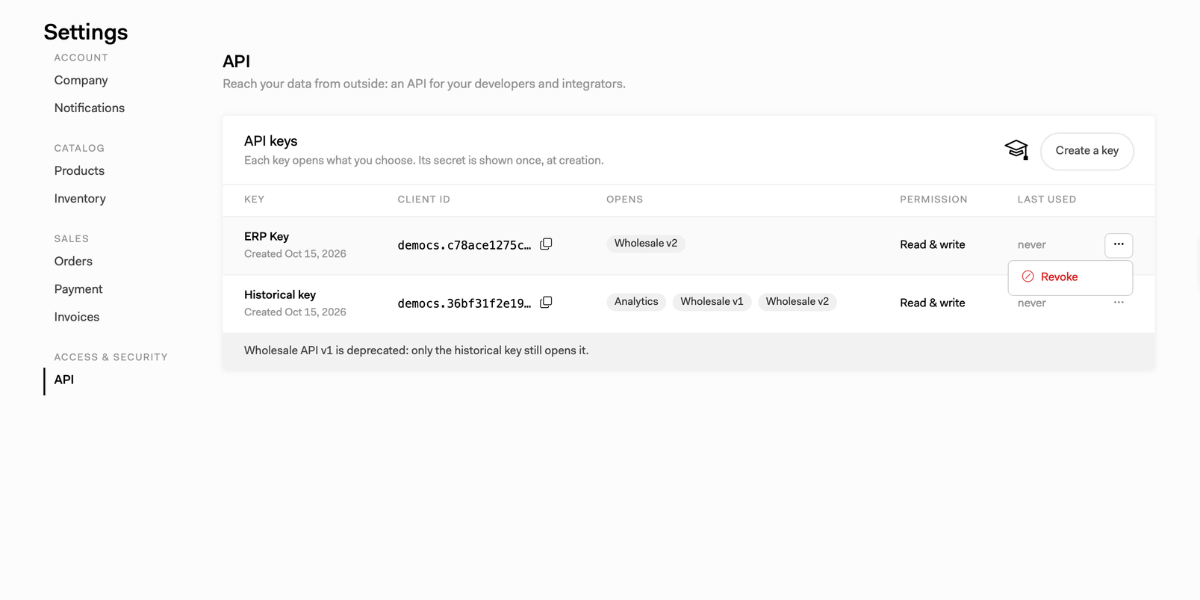The image size is (1200, 600).
Task: Click the API keys section heading
Action: click(271, 141)
